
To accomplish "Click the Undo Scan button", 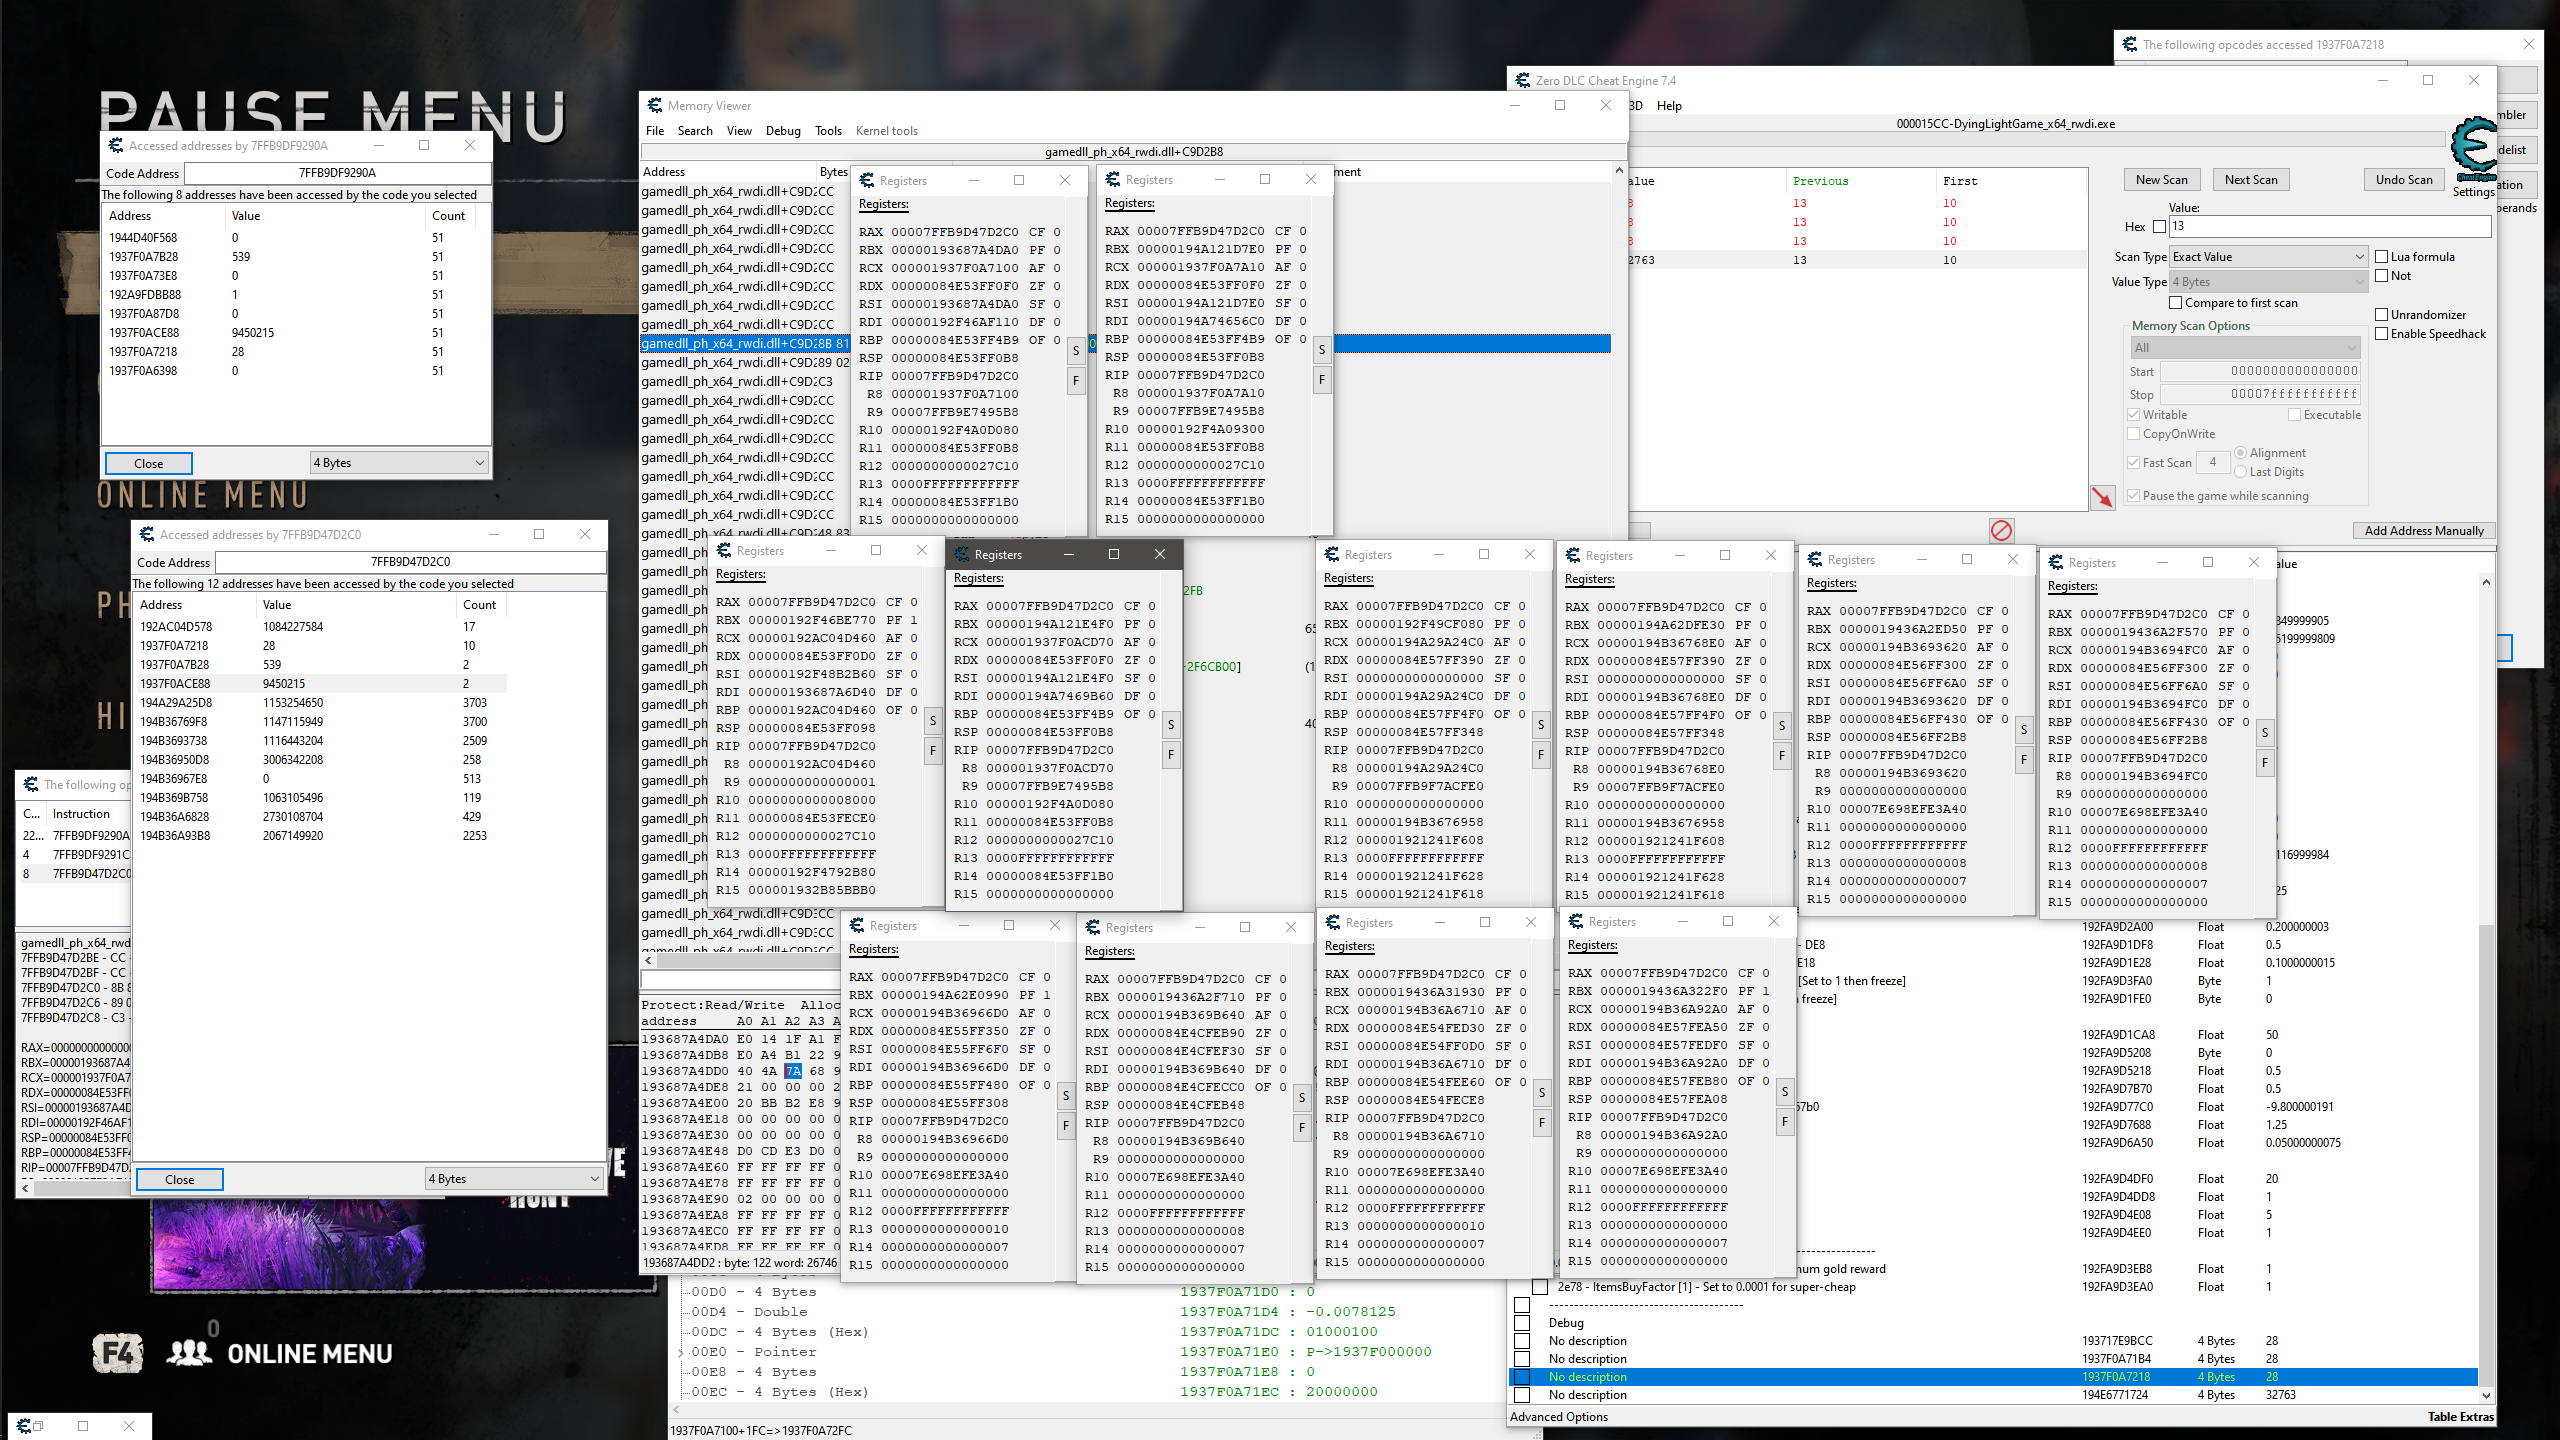I will pos(2404,180).
